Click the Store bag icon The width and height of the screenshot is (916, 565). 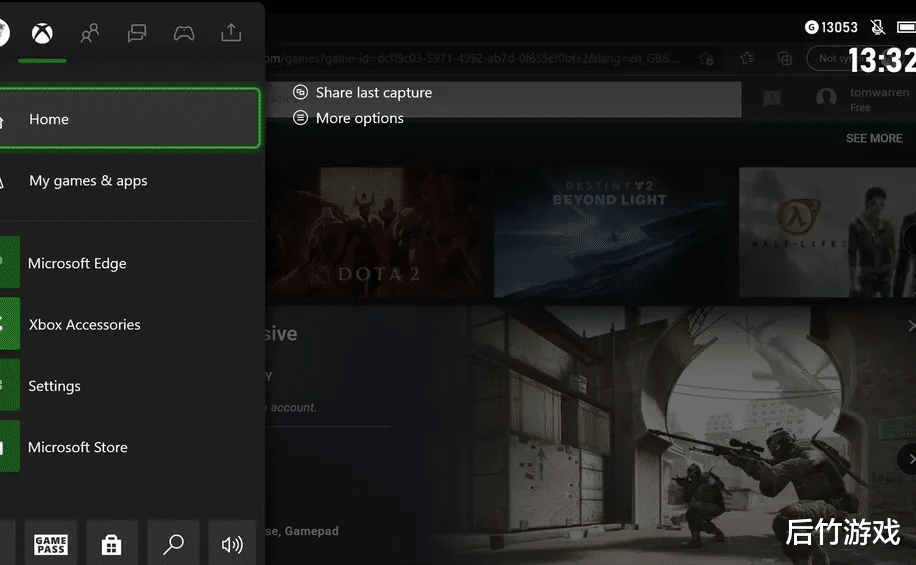[x=112, y=544]
